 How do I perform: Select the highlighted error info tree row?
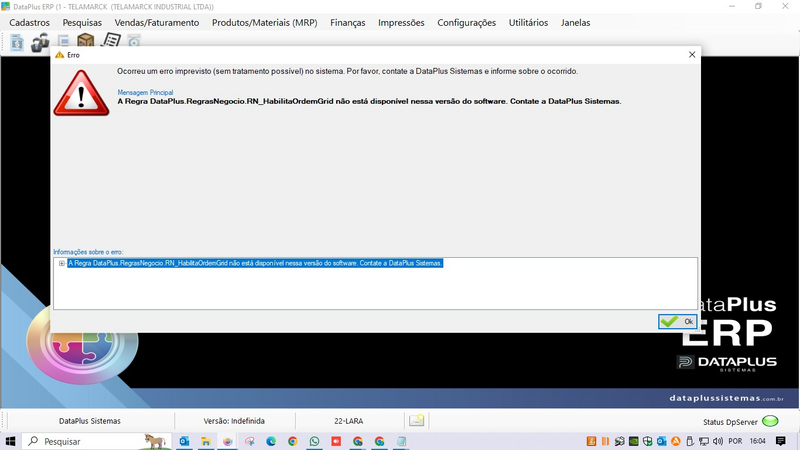pos(255,263)
